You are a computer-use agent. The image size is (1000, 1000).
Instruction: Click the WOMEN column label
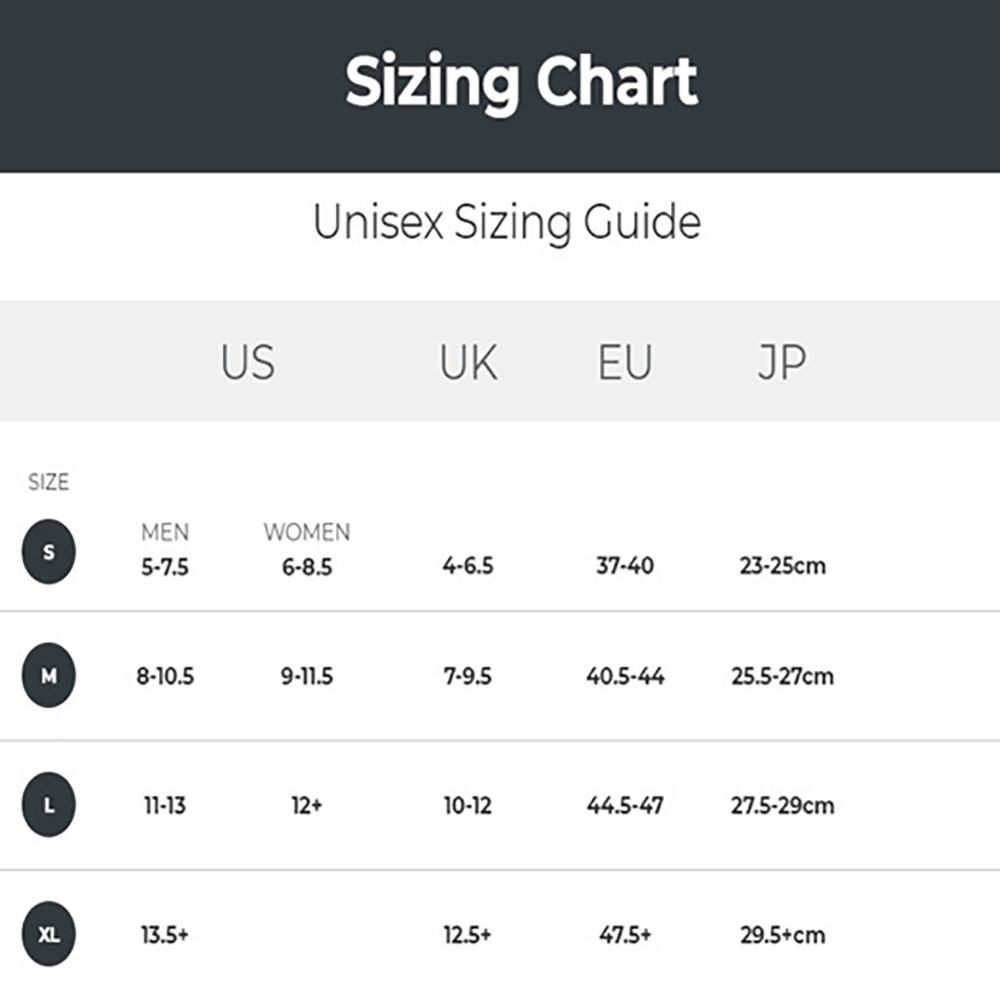click(307, 532)
